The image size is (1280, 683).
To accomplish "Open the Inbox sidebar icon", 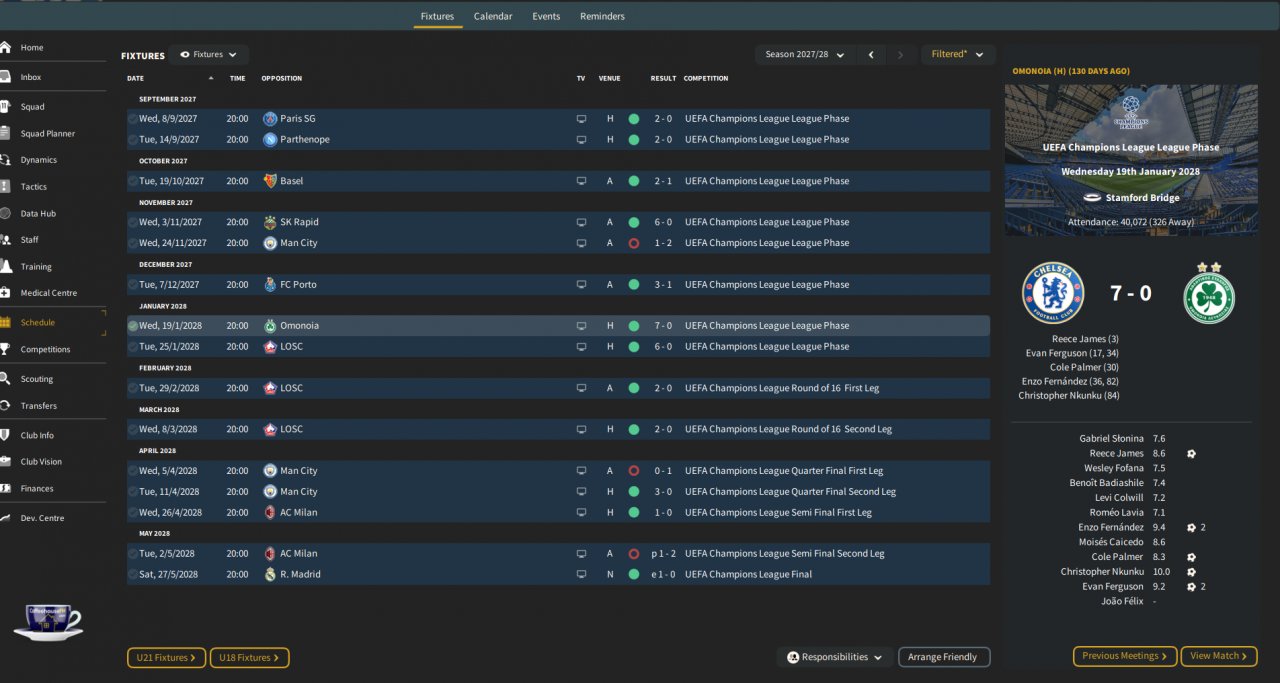I will tap(5, 77).
